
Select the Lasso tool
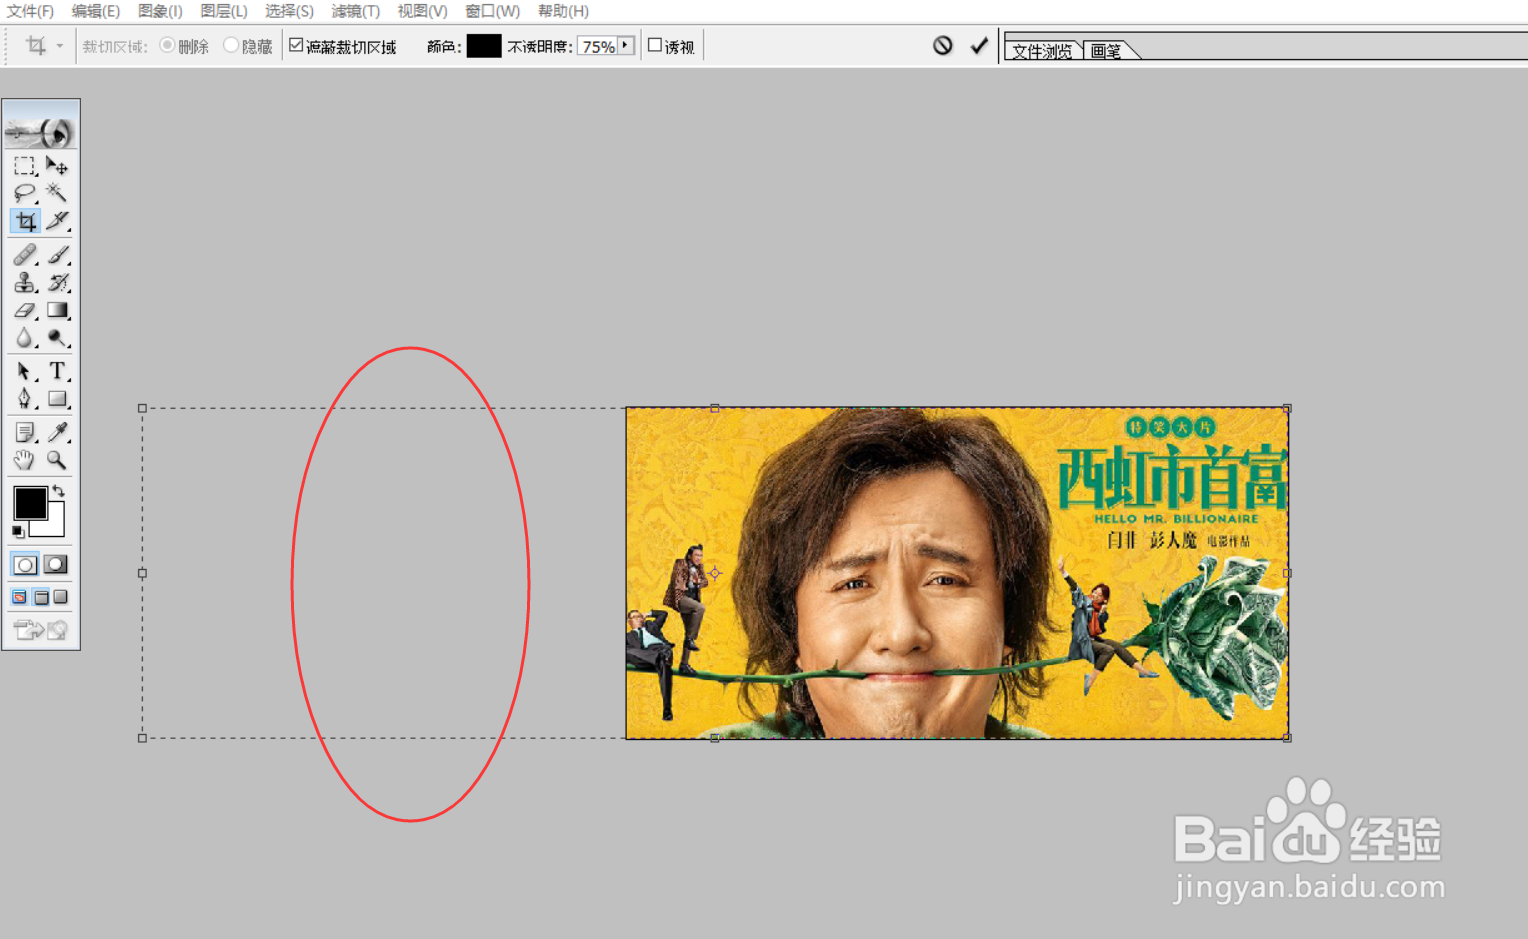[25, 192]
